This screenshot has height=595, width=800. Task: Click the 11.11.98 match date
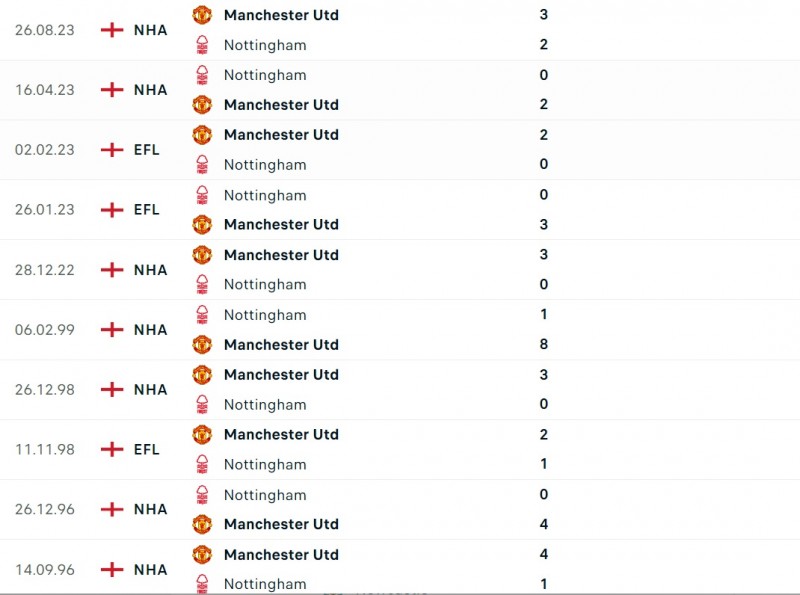tap(44, 450)
